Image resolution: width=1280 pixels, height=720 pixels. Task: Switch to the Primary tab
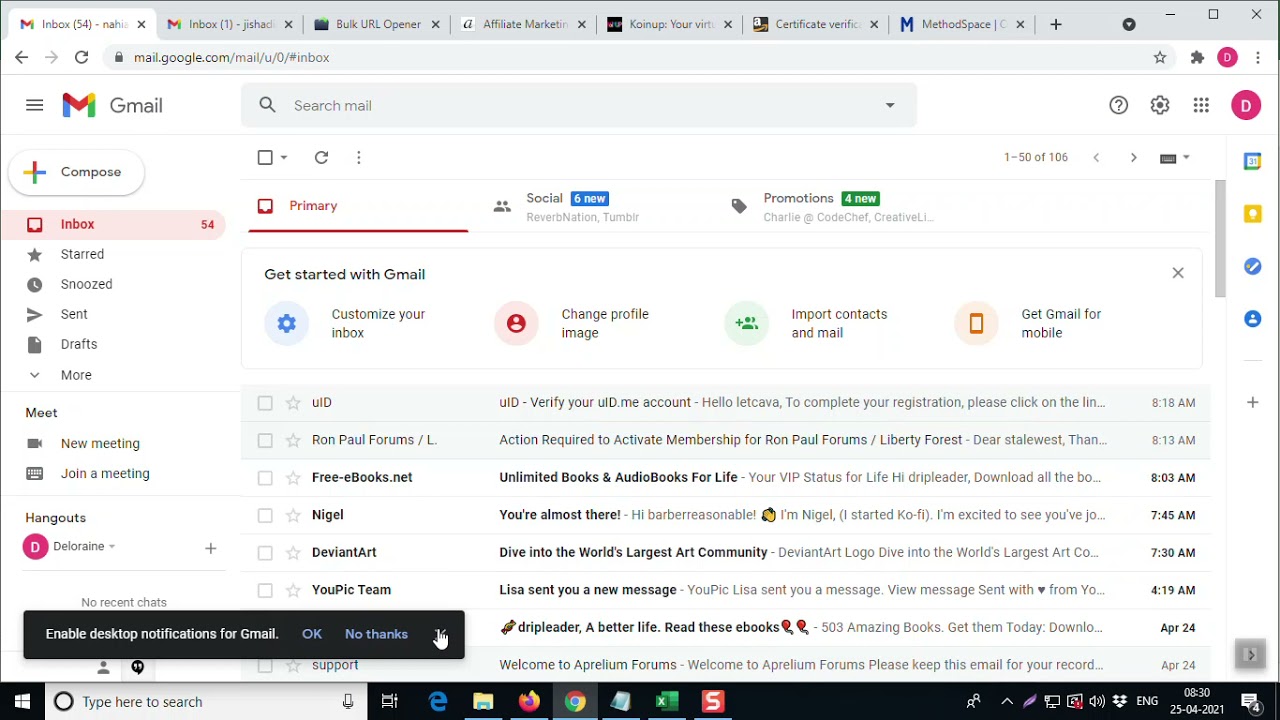click(358, 206)
